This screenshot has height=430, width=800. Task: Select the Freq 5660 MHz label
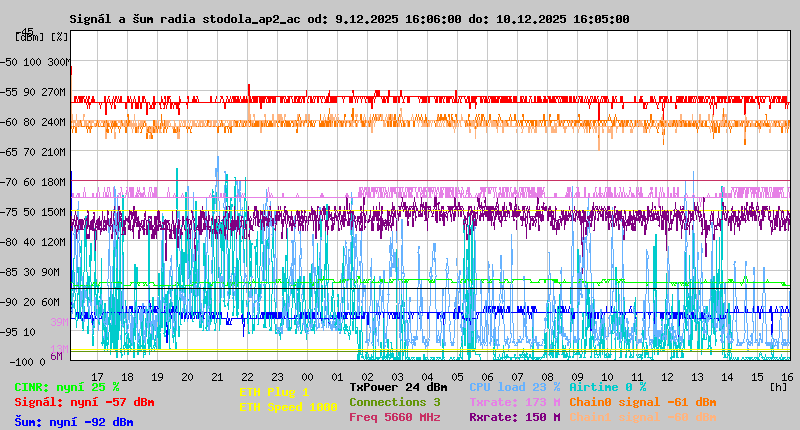pos(394,417)
